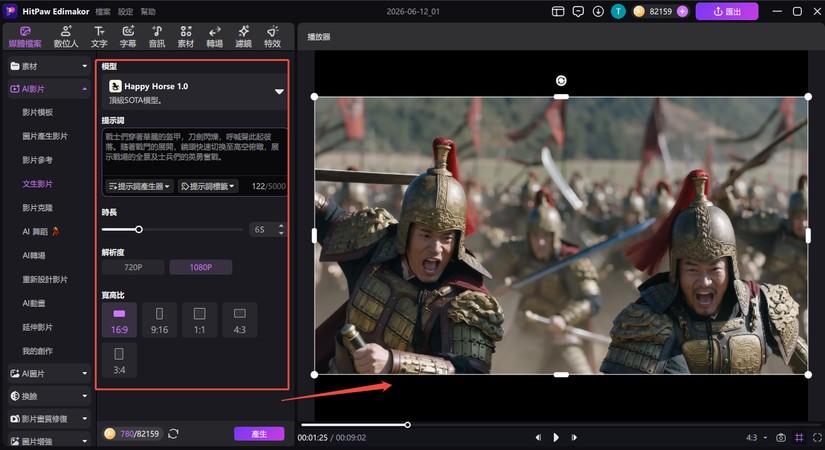
Task: Select the 3:4 aspect ratio
Action: click(119, 360)
